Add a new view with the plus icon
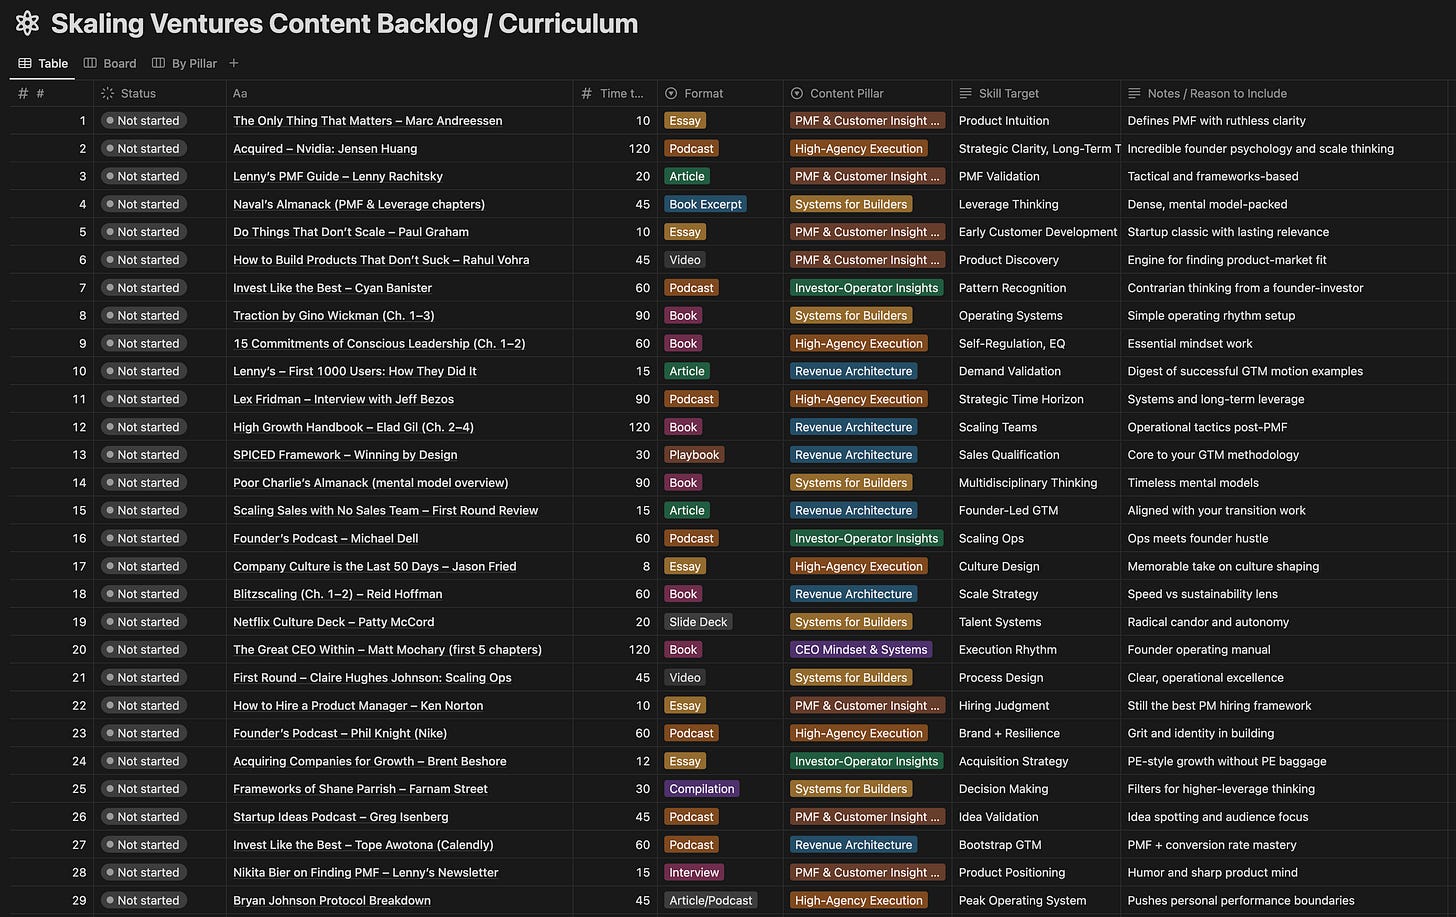This screenshot has width=1456, height=917. coord(234,63)
